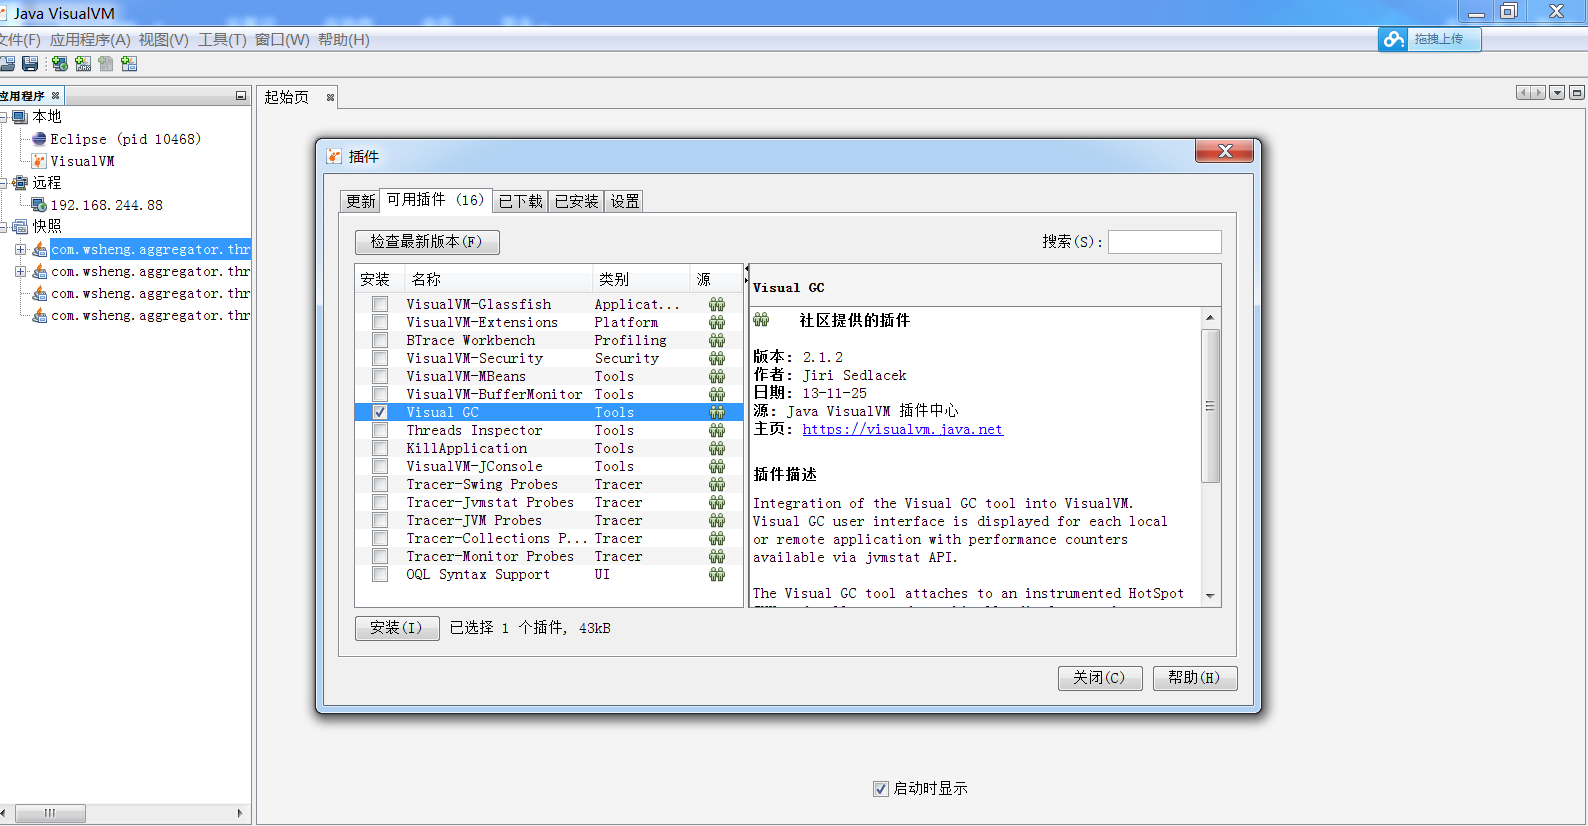Click the host icon beside 192.168.244.88
Screen dimensions: 1588x826
pyautogui.click(x=39, y=205)
